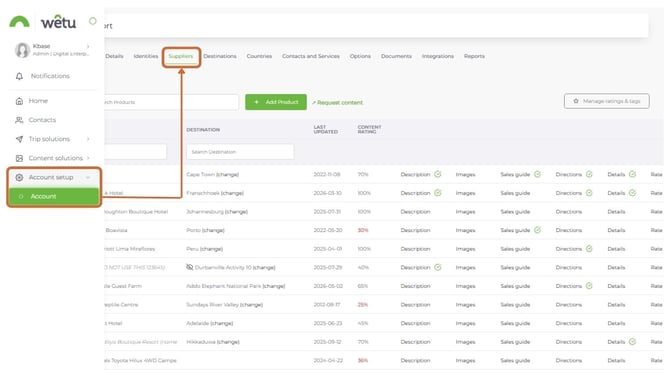The image size is (670, 373).
Task: Open Notifications bell icon
Action: (19, 76)
